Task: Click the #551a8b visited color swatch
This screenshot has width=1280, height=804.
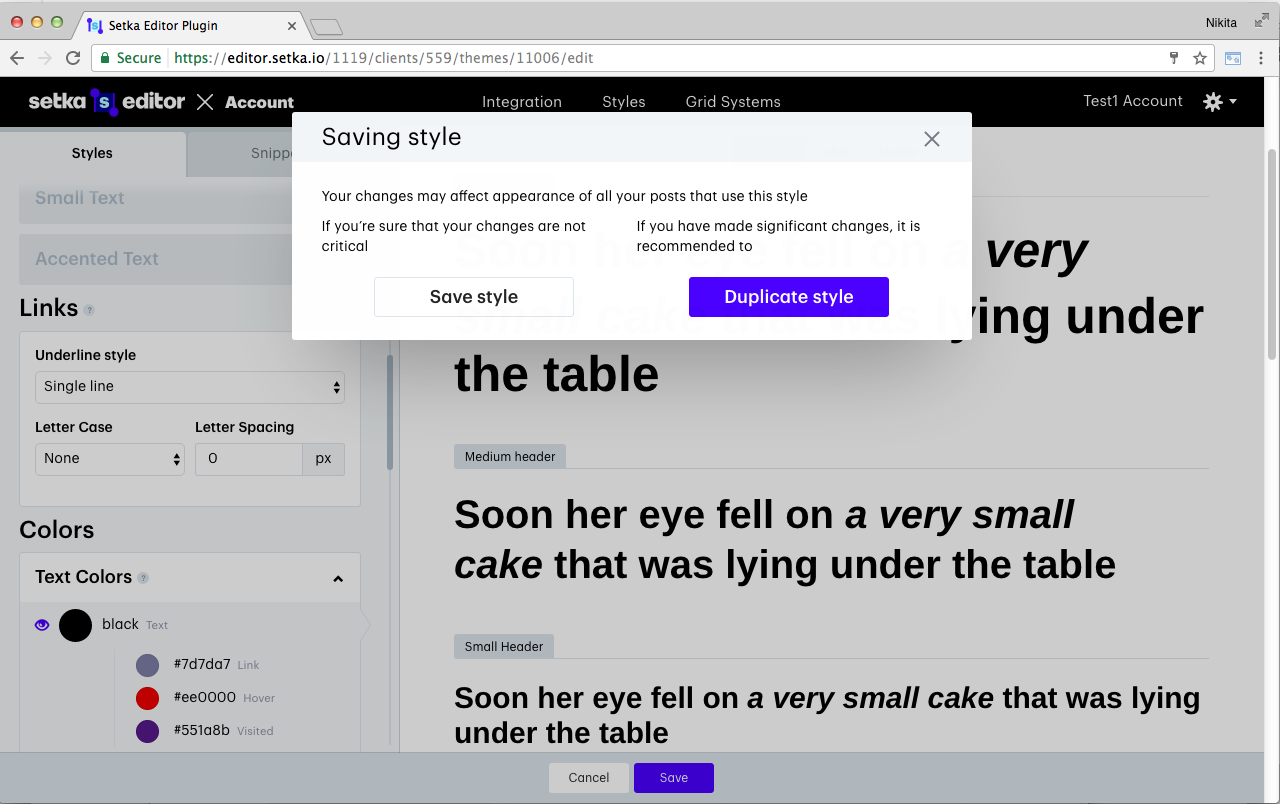Action: (148, 731)
